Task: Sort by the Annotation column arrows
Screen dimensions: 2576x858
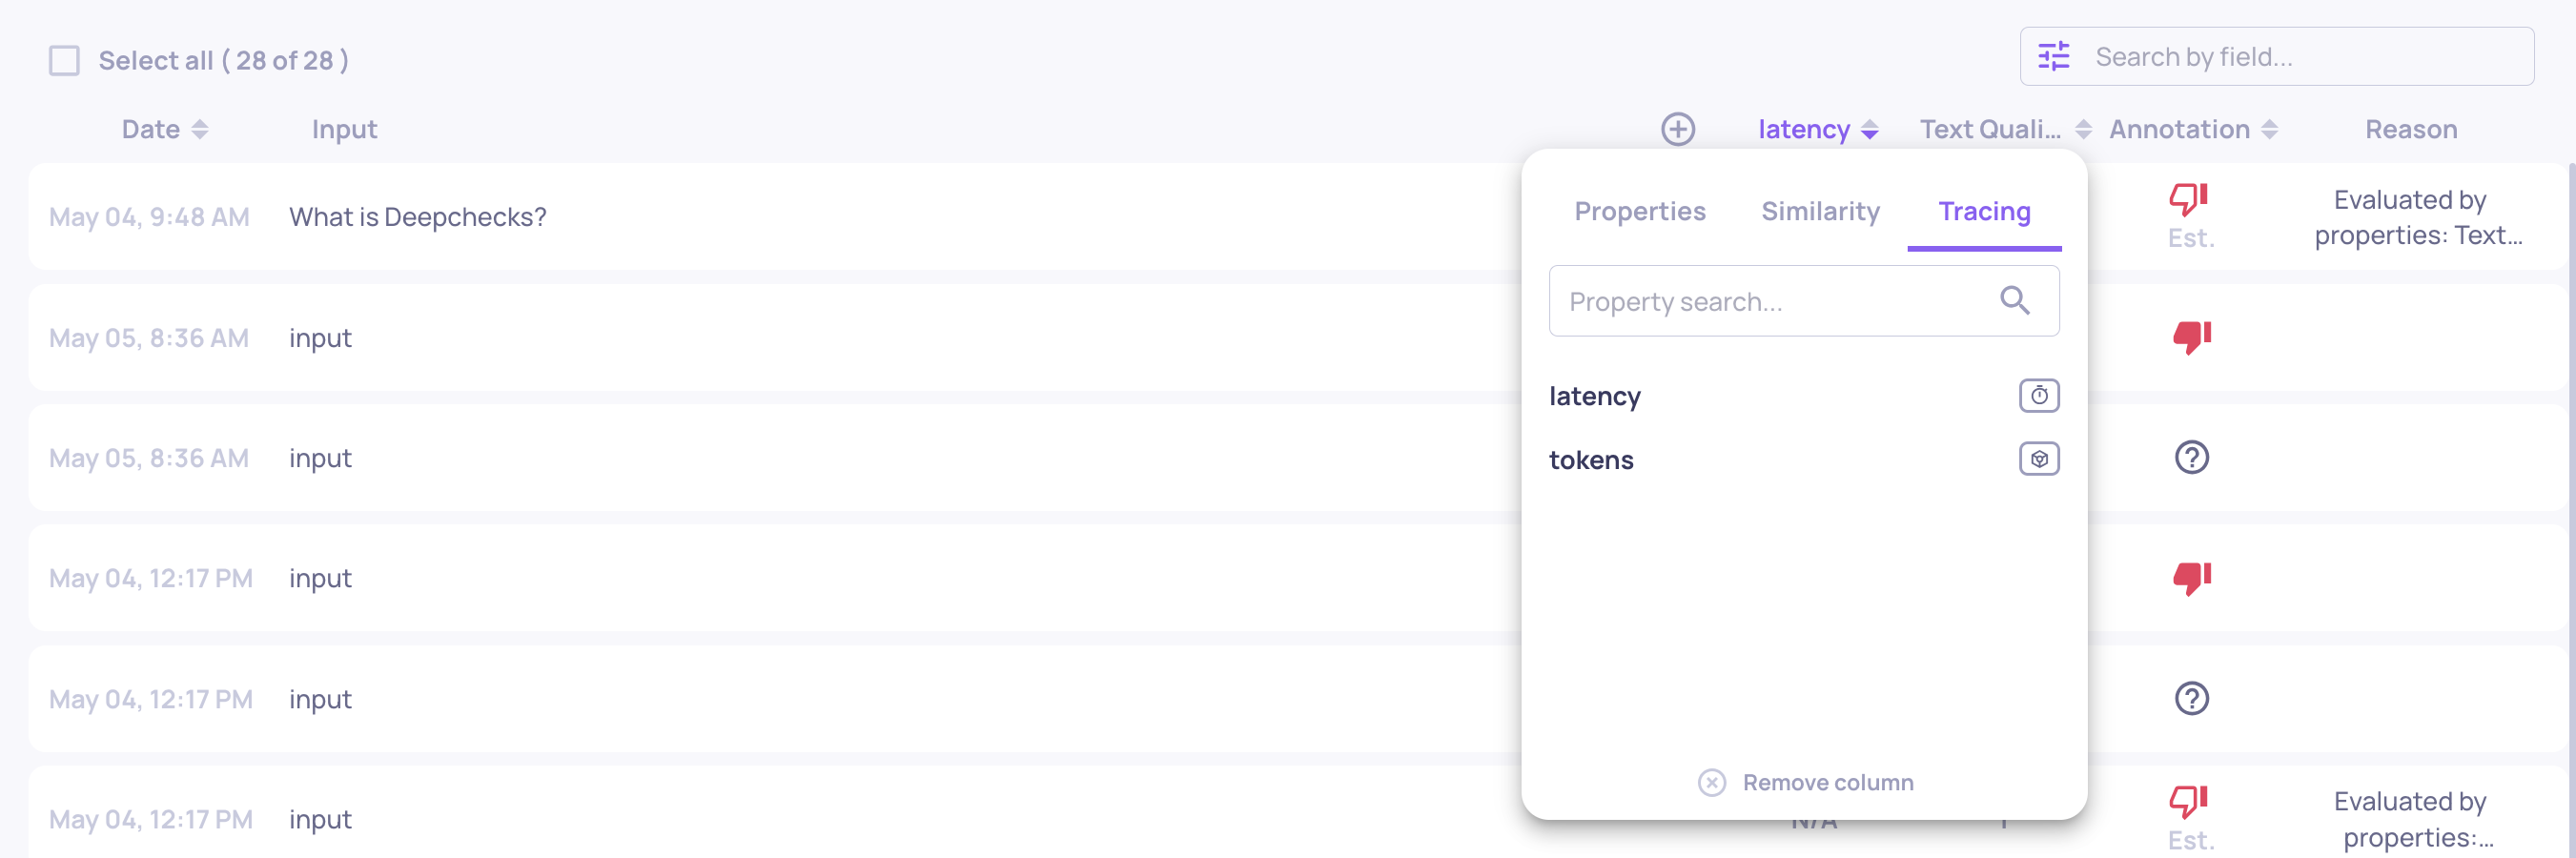Action: [x=2270, y=129]
